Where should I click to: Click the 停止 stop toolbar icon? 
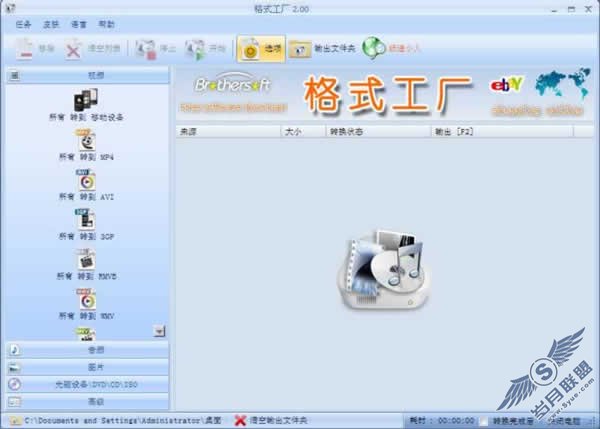[x=146, y=49]
